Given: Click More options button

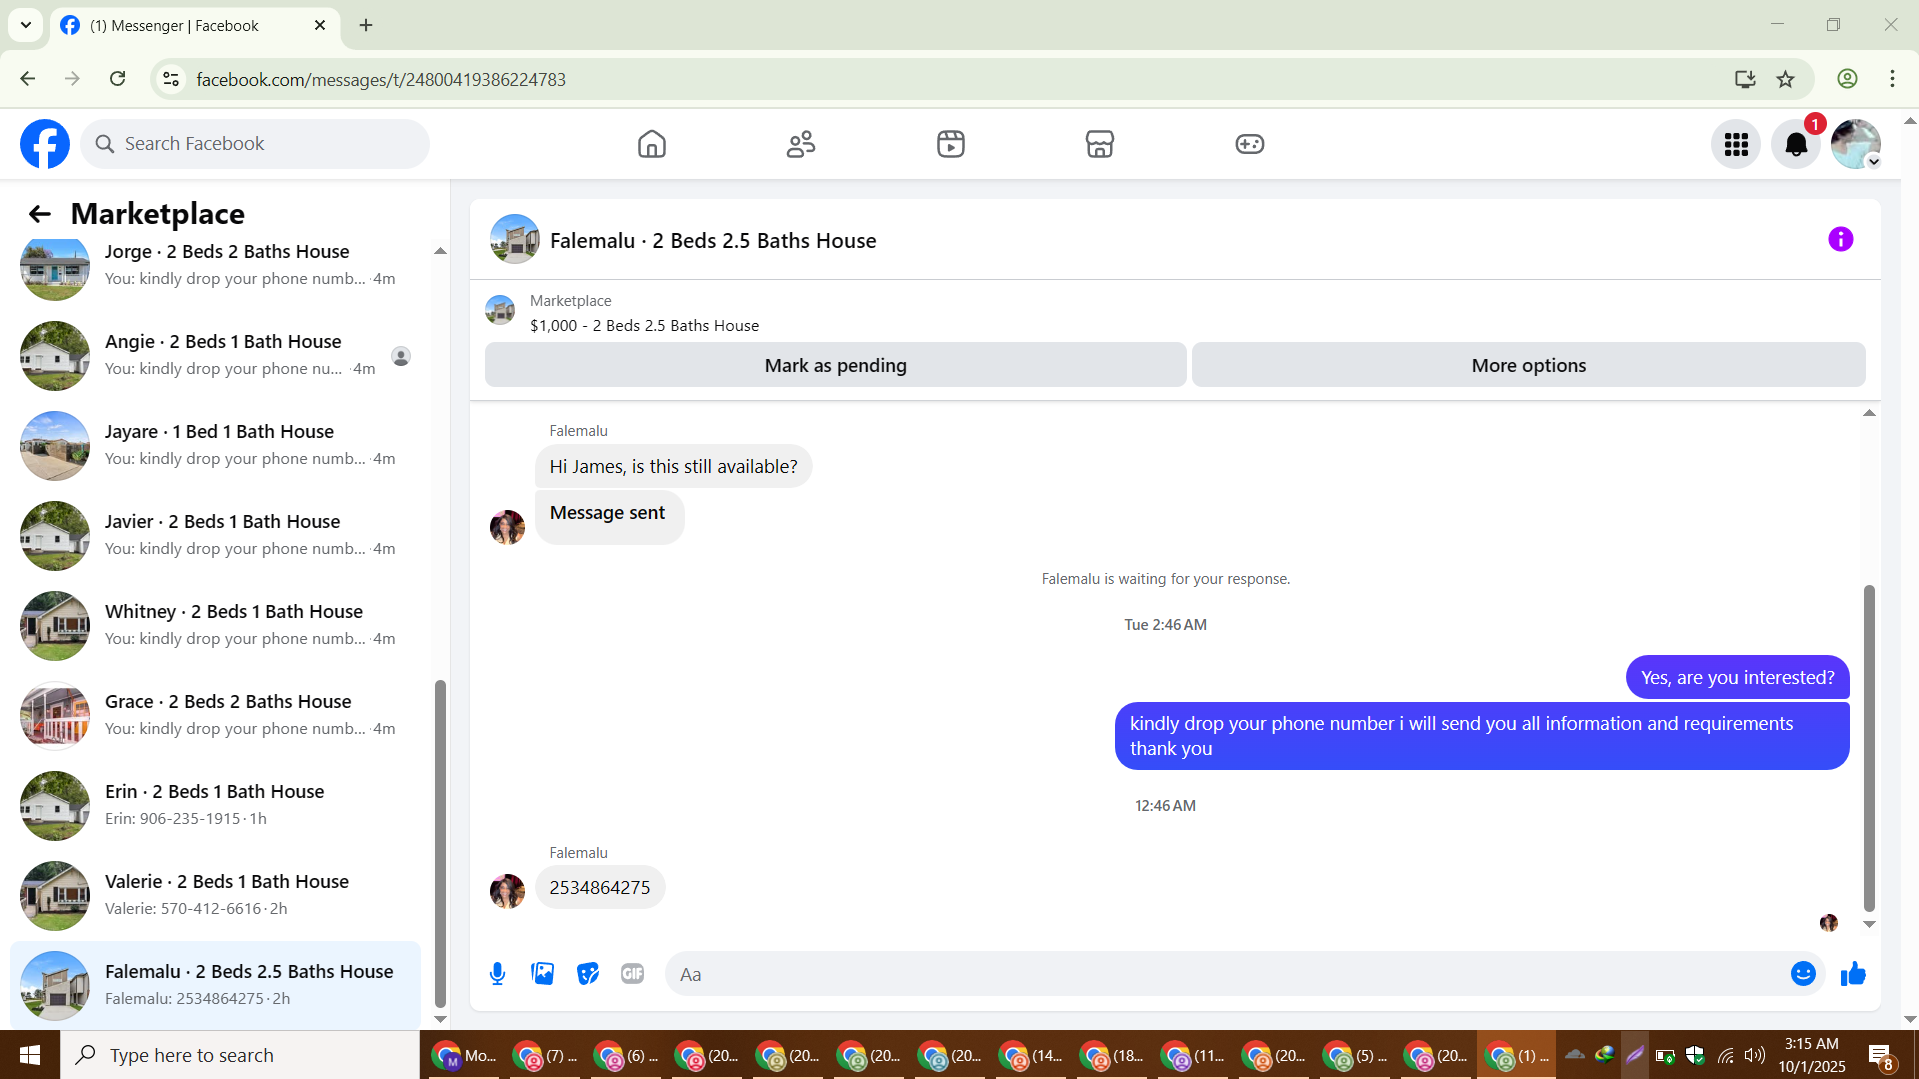Looking at the screenshot, I should 1528,366.
